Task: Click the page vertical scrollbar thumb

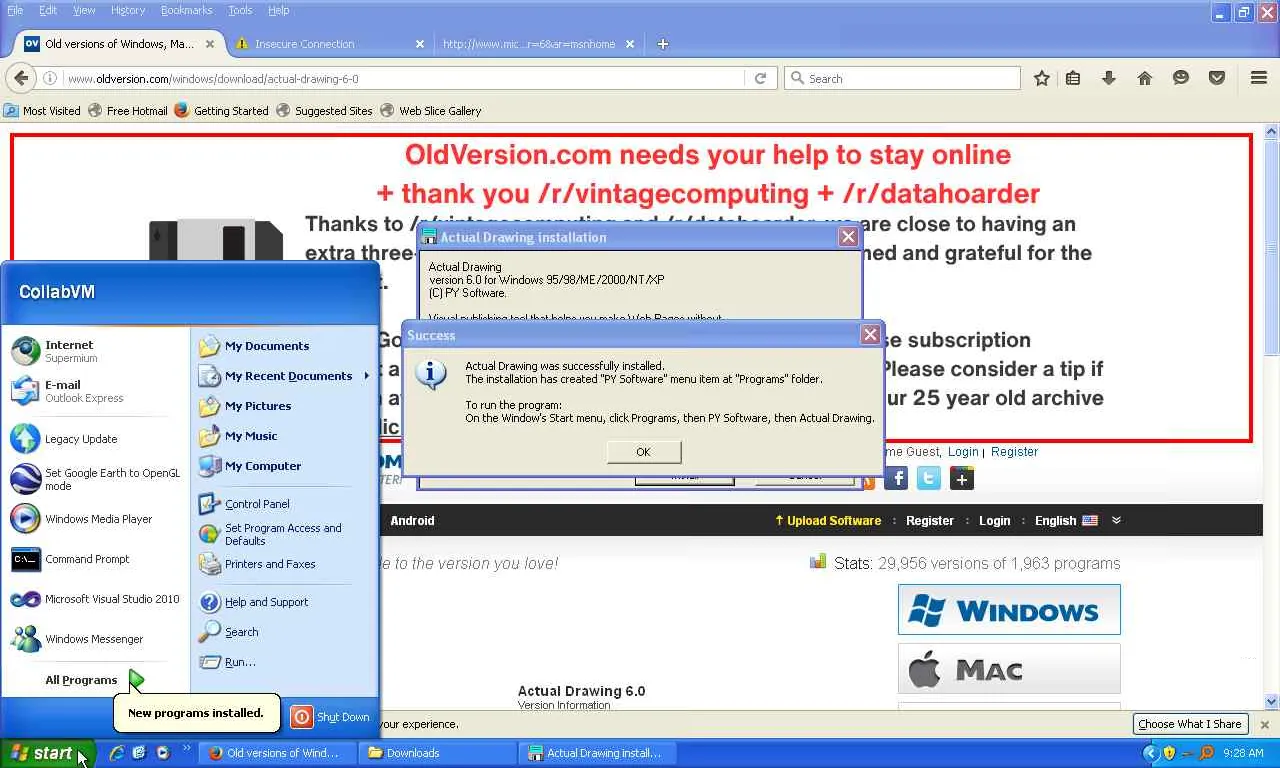Action: (x=1272, y=247)
